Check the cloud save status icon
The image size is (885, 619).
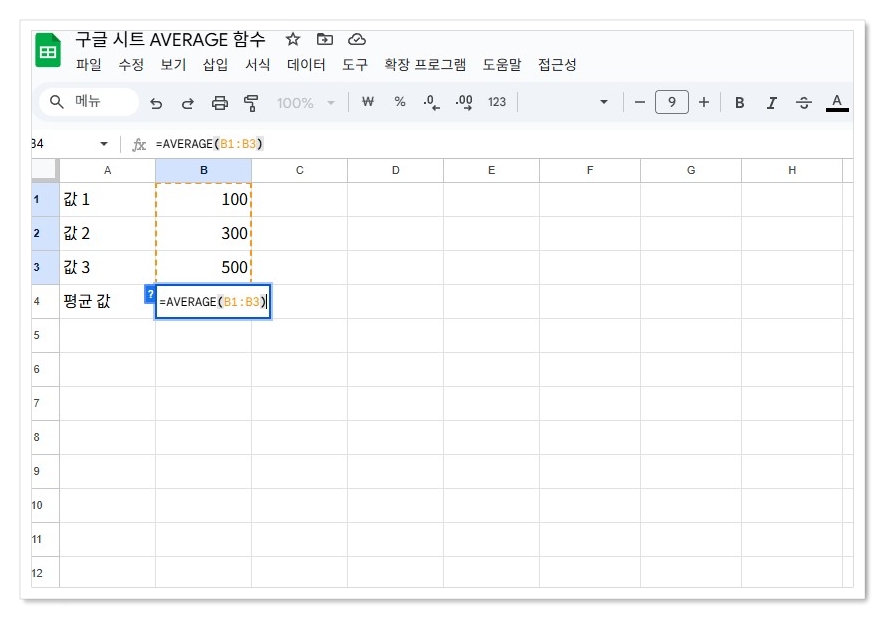(357, 39)
